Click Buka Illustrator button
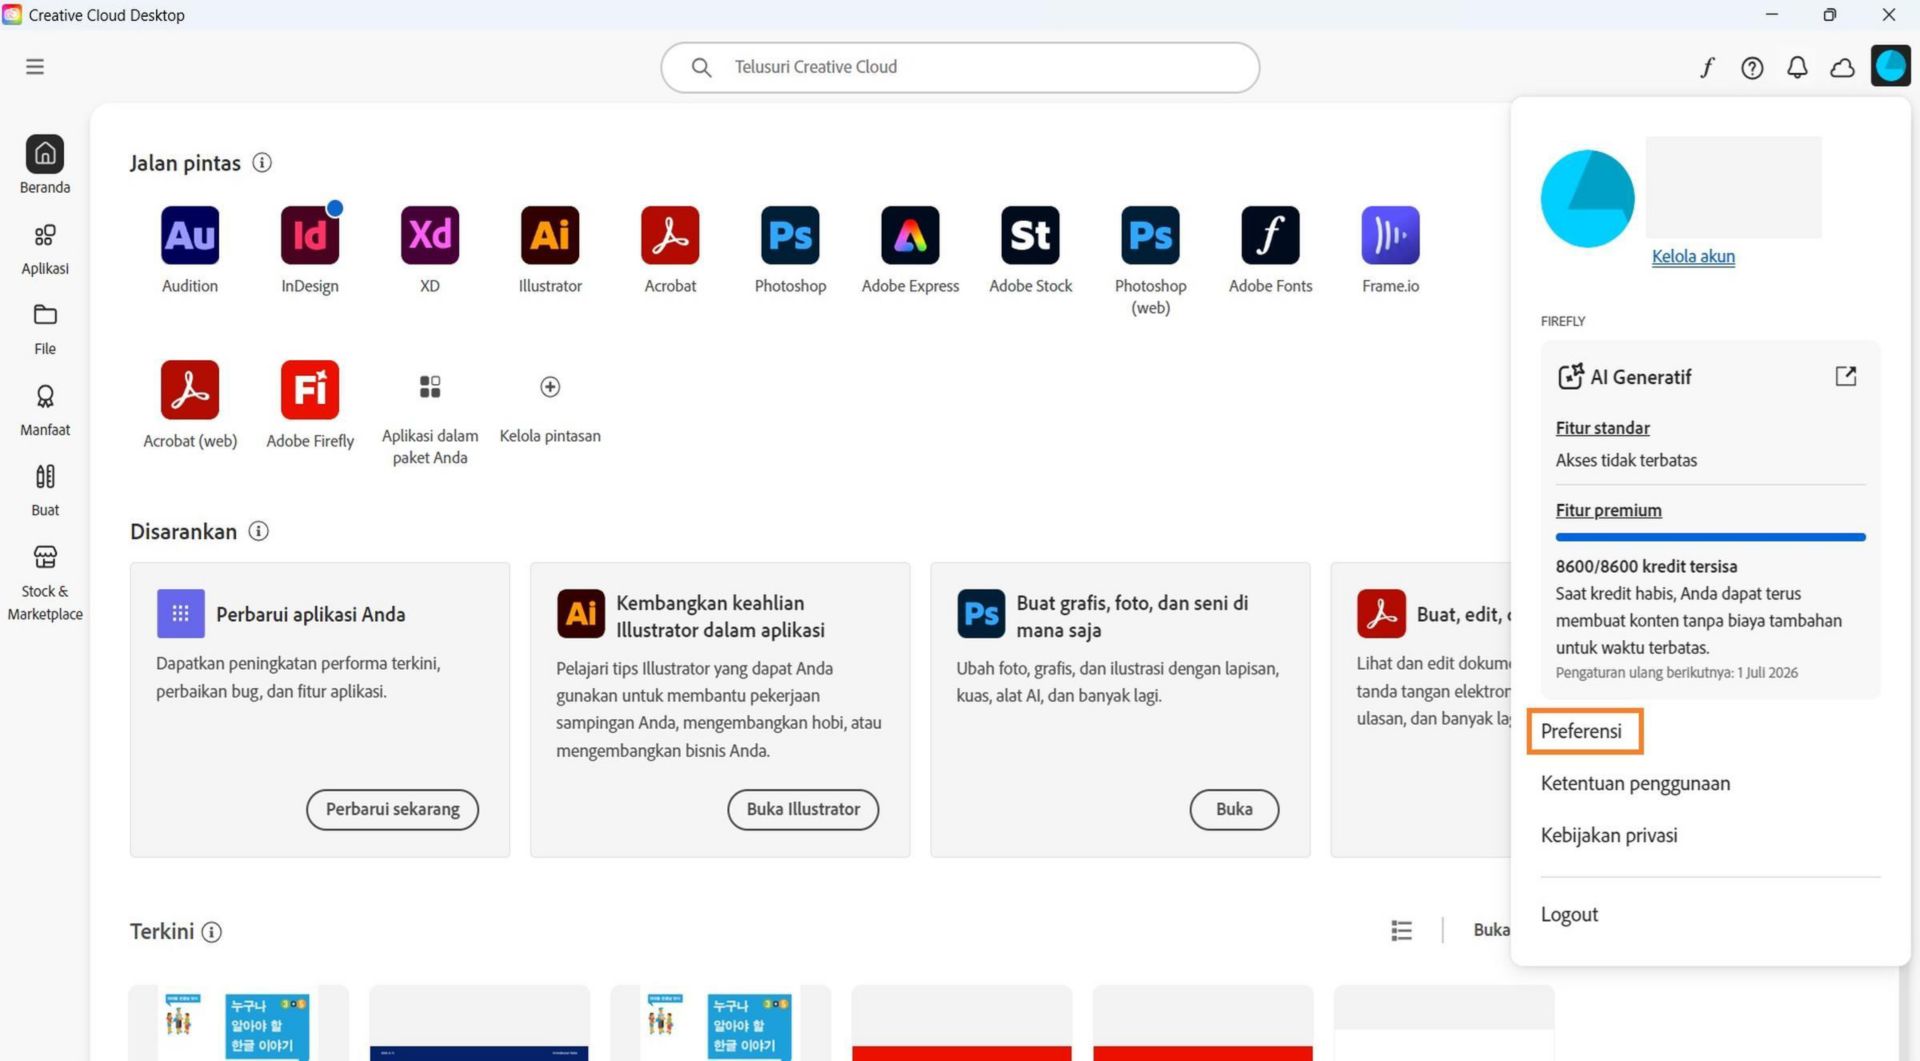 [x=803, y=809]
